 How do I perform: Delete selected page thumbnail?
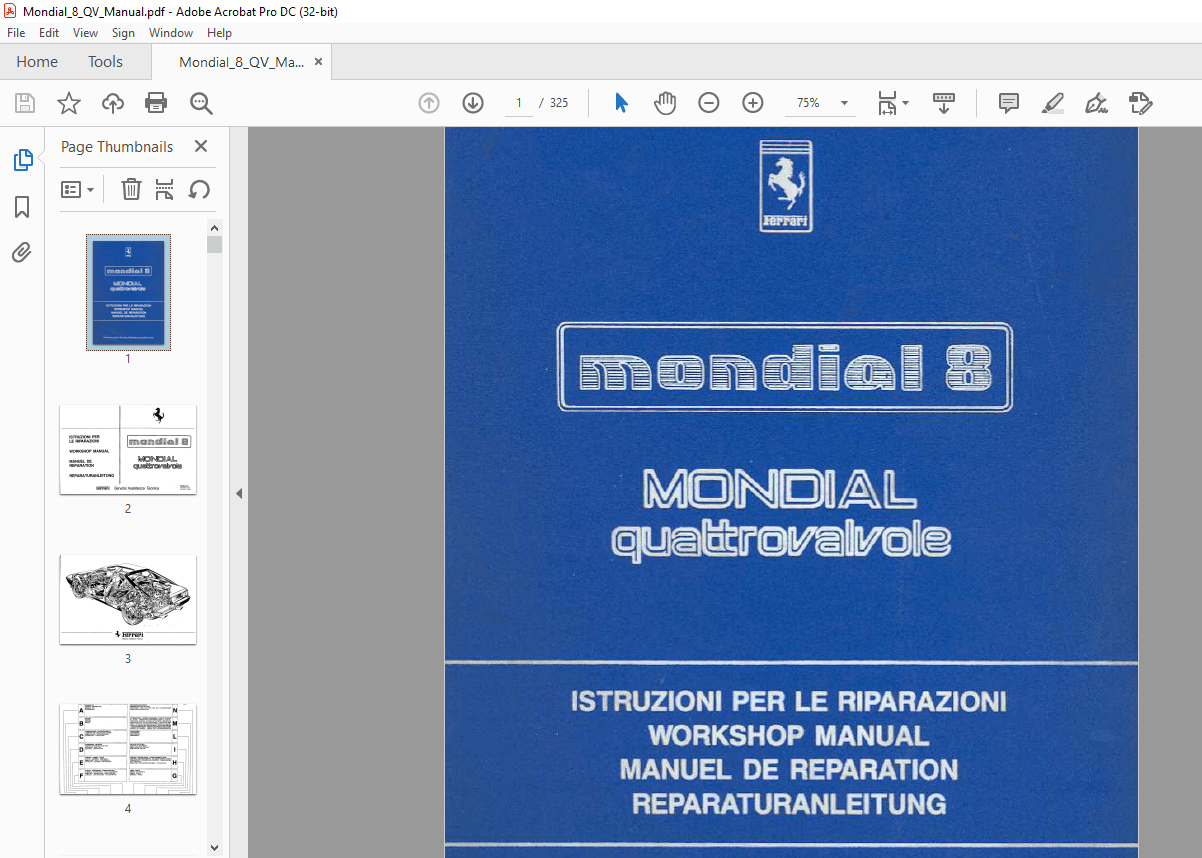pos(131,189)
